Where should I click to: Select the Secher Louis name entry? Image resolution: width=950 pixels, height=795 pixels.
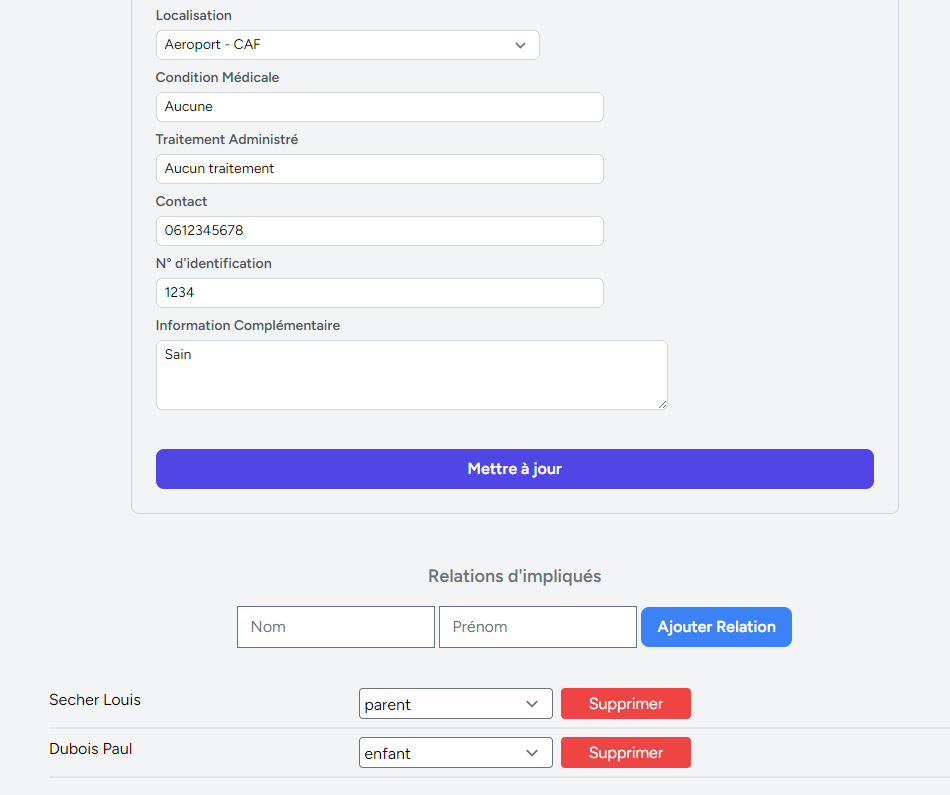tap(95, 700)
